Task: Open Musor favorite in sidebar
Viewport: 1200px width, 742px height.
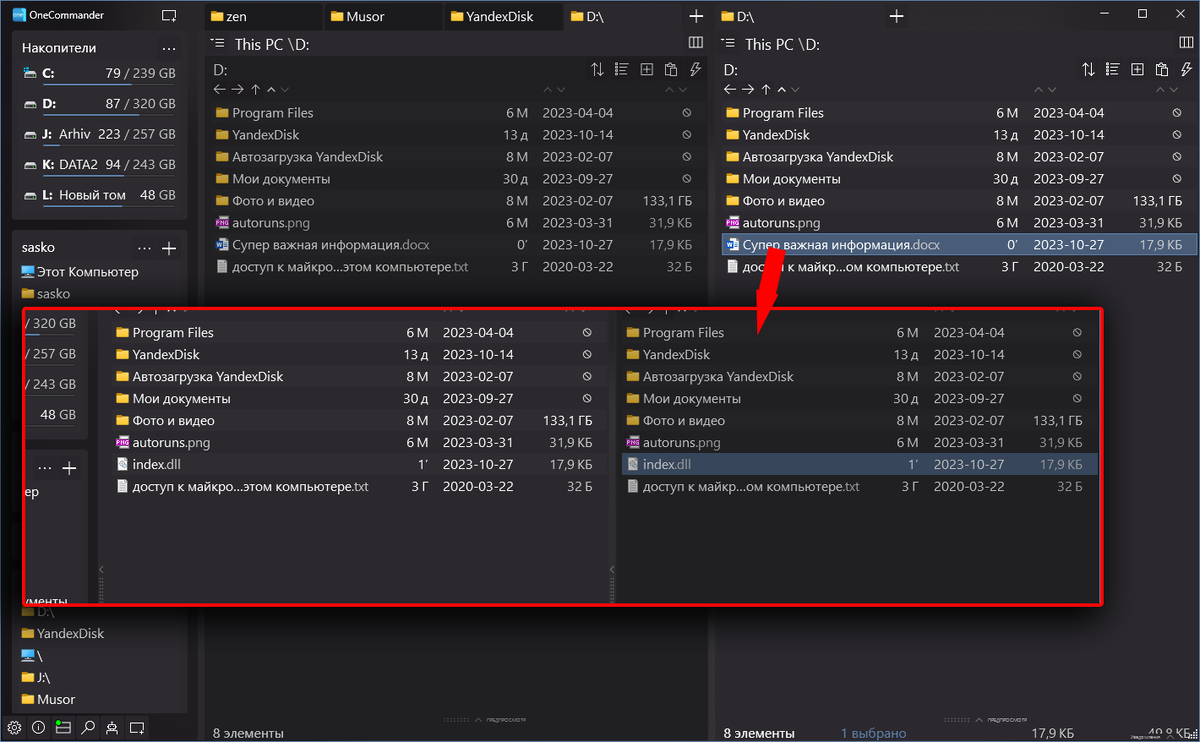Action: click(47, 699)
